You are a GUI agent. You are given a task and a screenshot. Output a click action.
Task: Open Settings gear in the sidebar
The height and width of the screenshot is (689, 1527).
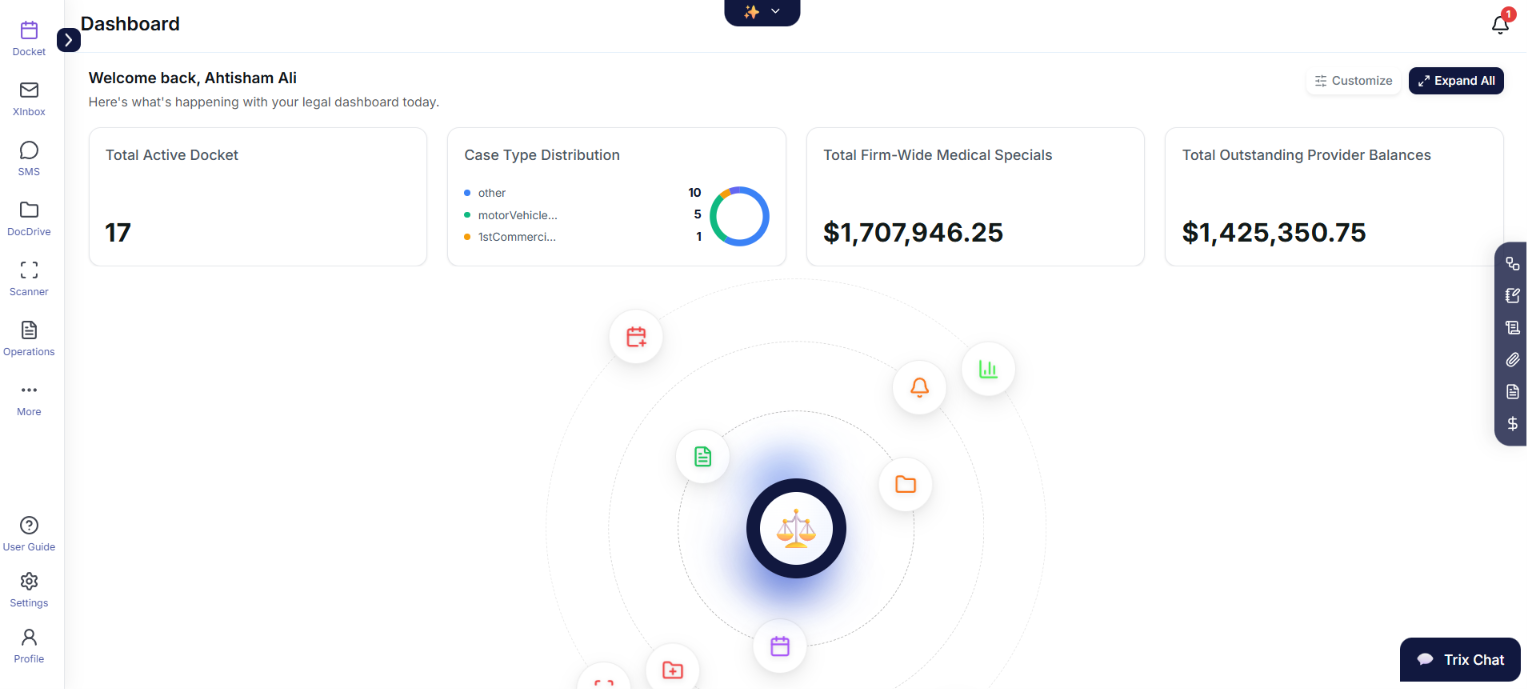point(29,590)
